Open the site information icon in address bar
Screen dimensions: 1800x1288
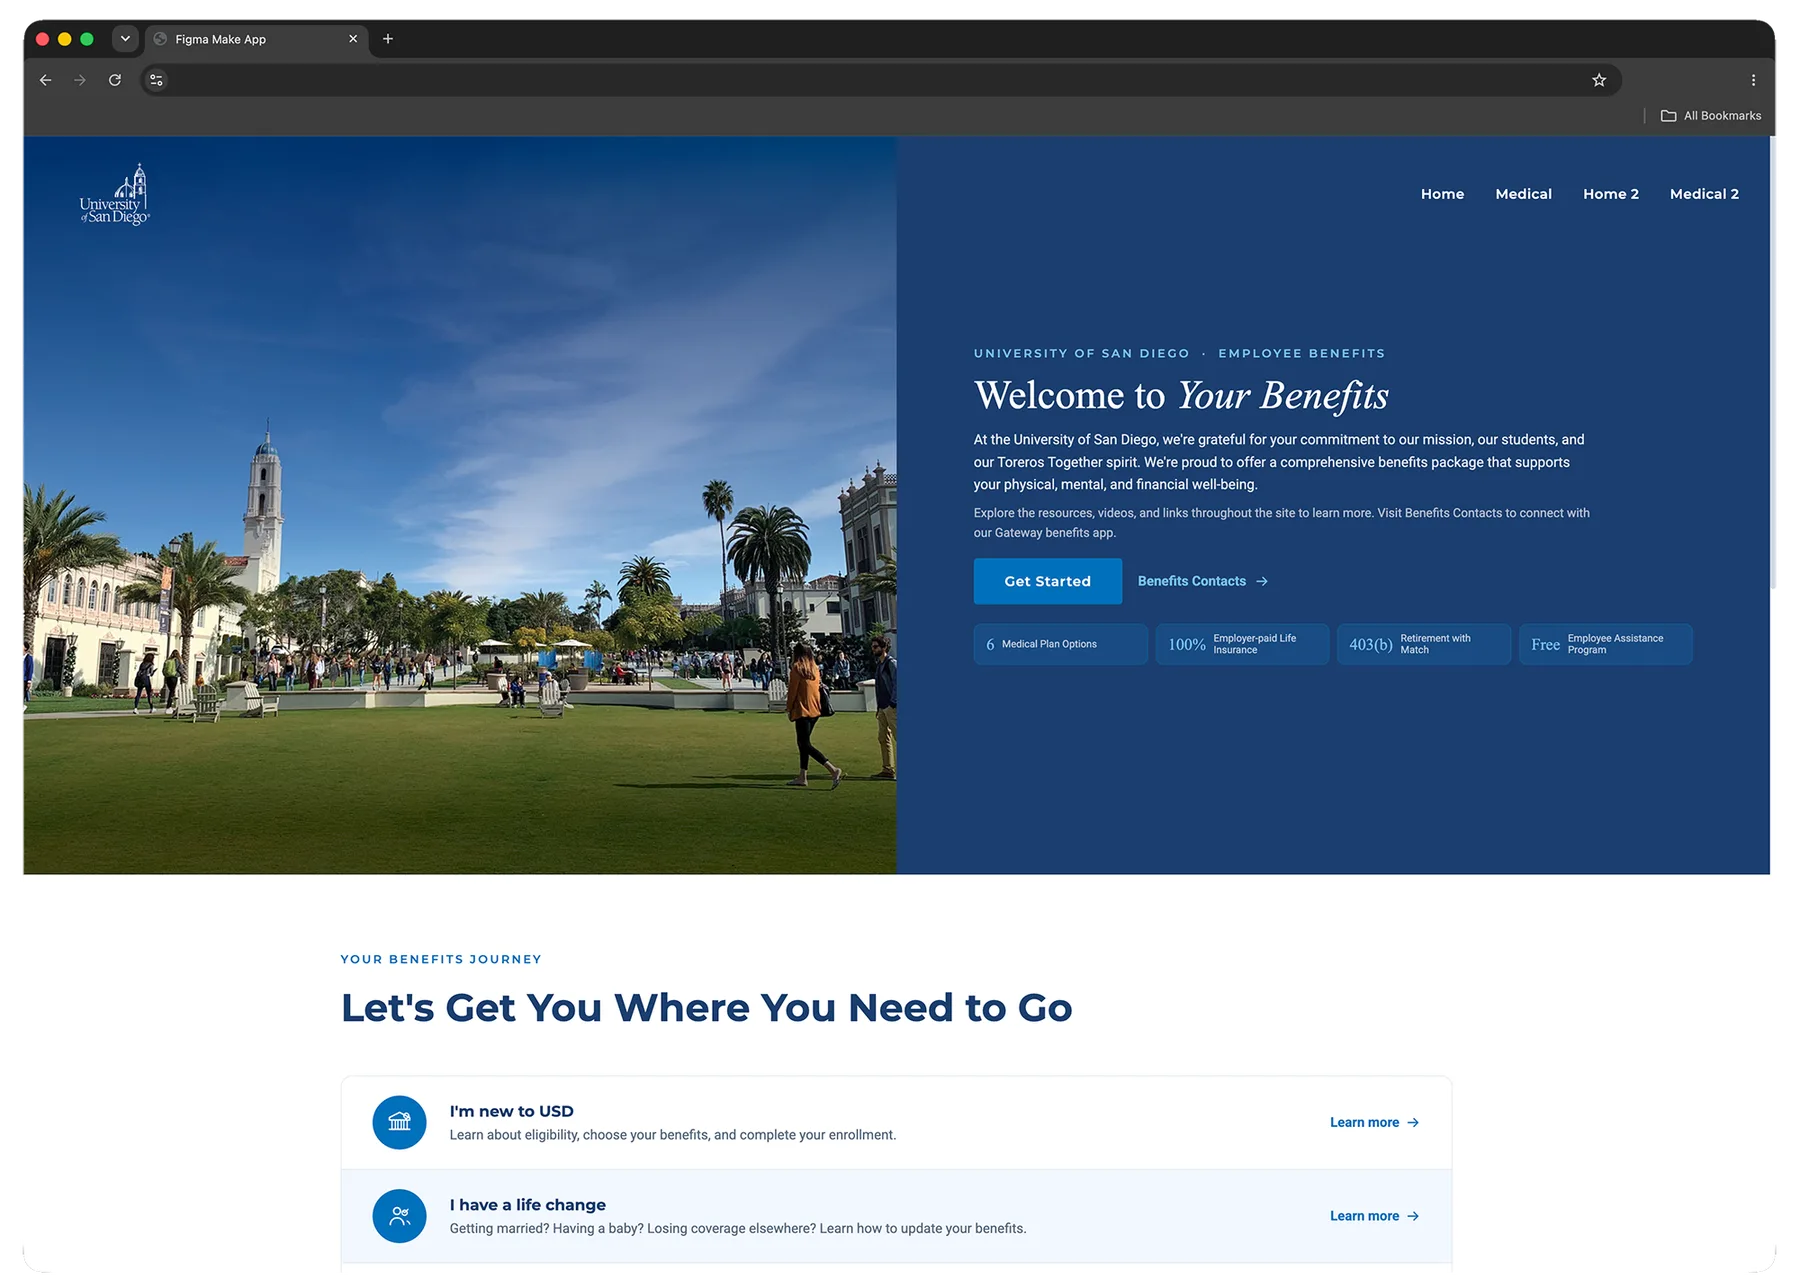pos(156,80)
